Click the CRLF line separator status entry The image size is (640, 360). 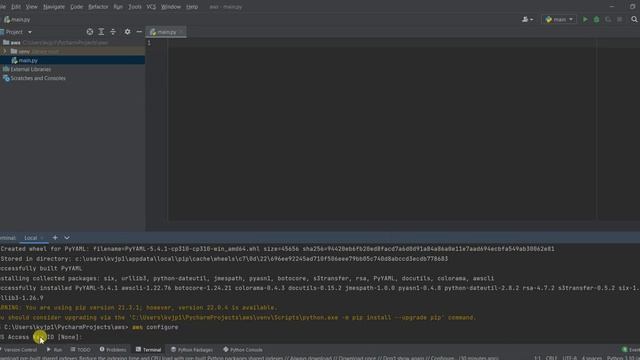click(551, 358)
